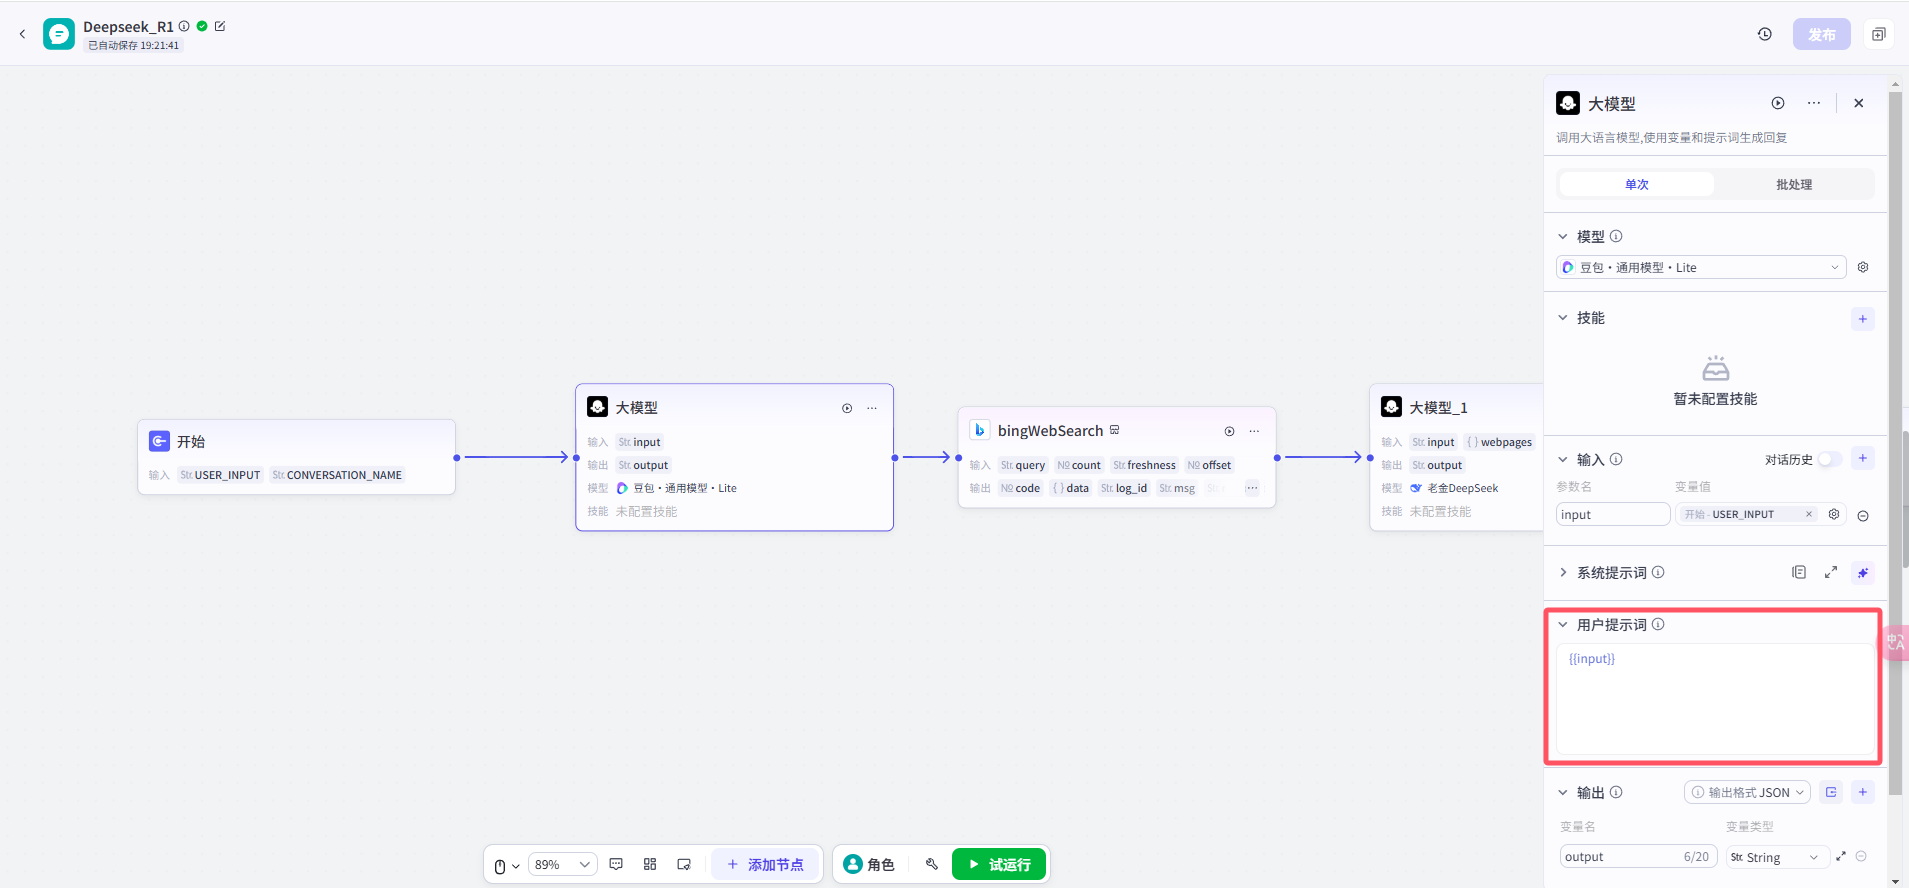This screenshot has height=888, width=1909.
Task: Open bingWebSearch node more options
Action: point(1254,431)
